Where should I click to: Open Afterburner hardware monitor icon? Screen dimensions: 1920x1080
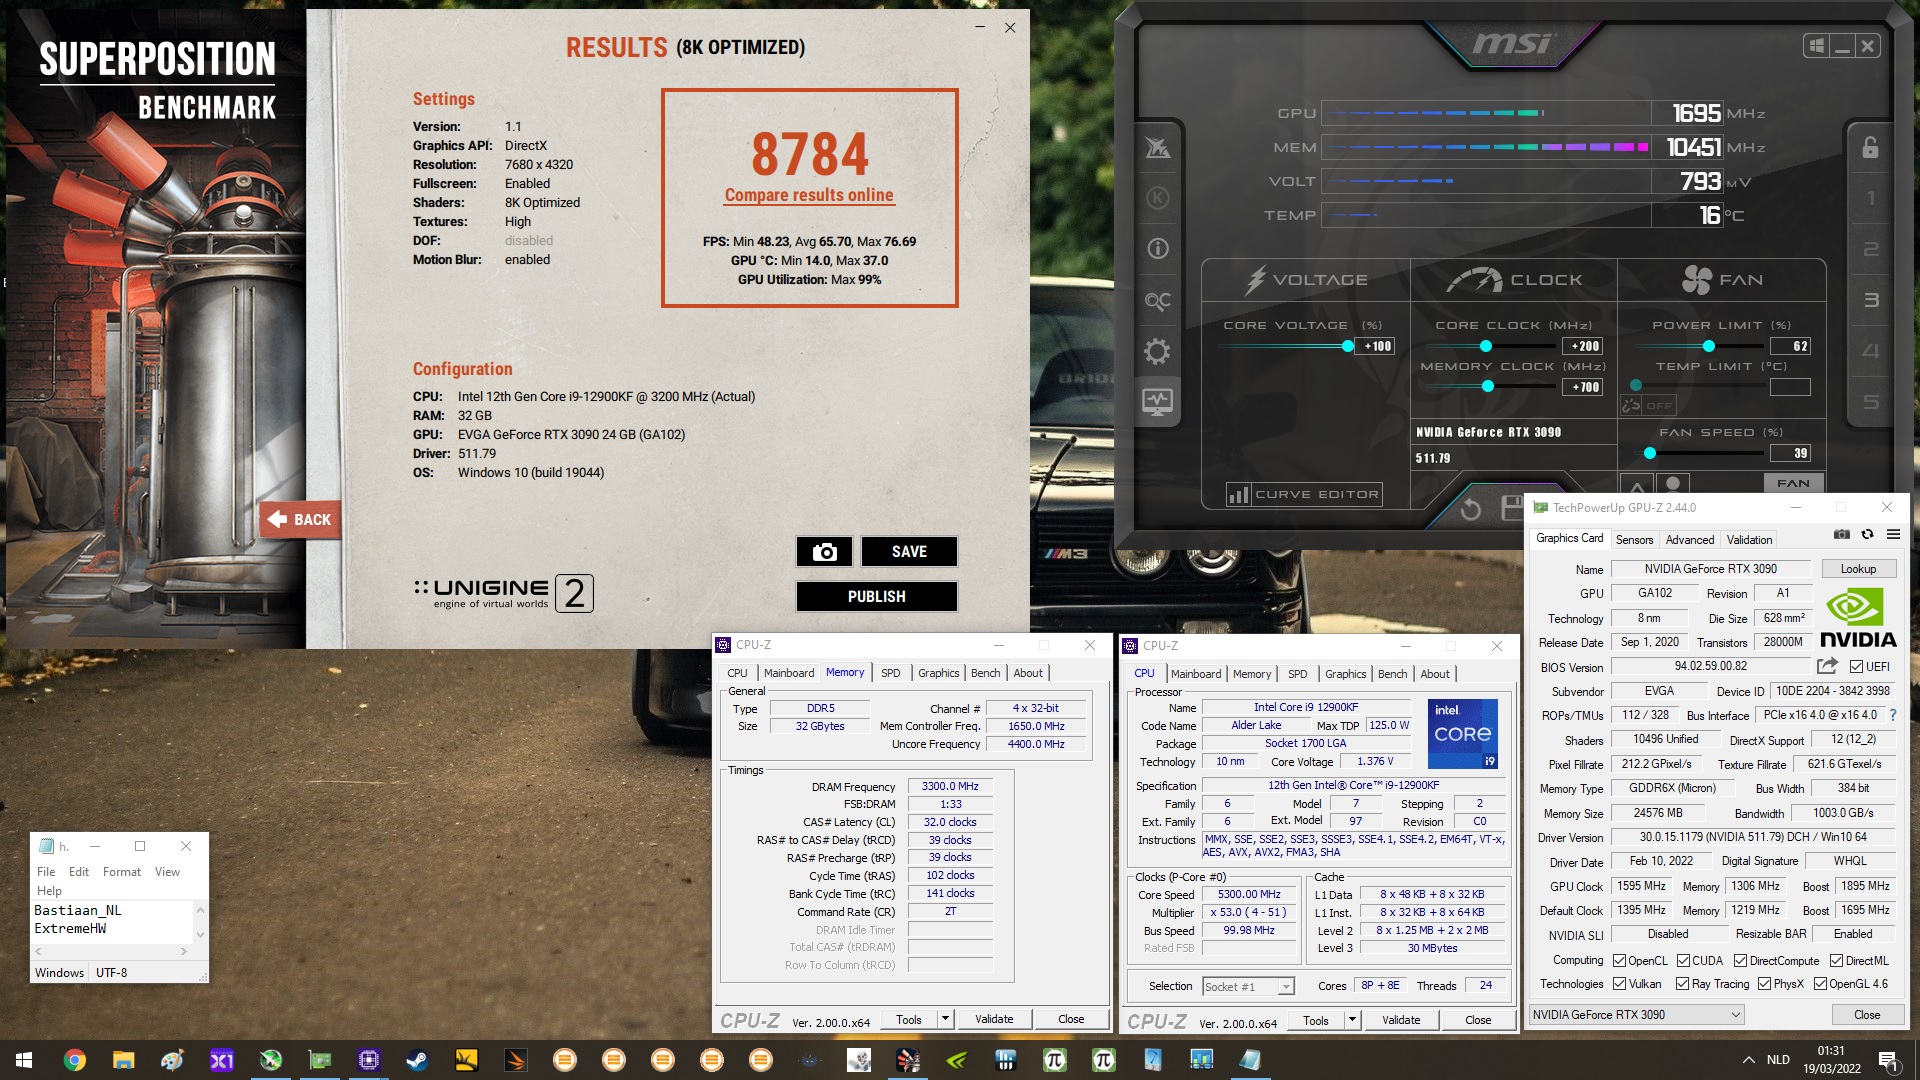tap(1157, 402)
